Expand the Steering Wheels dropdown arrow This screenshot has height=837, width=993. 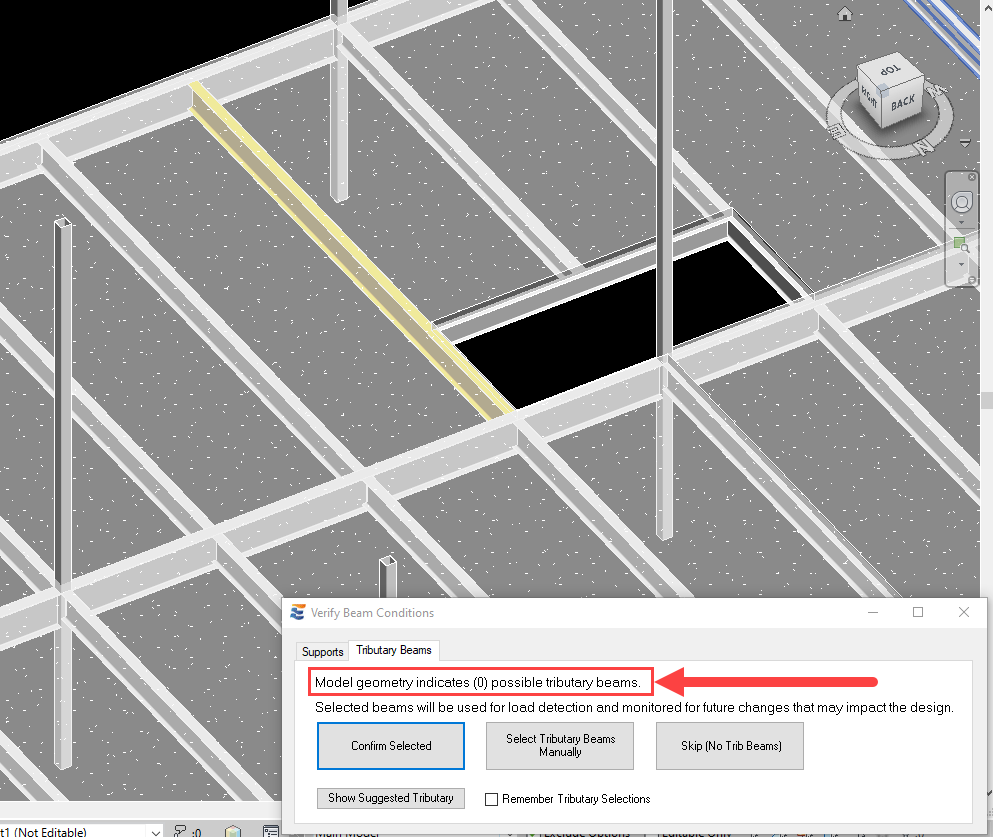[961, 221]
